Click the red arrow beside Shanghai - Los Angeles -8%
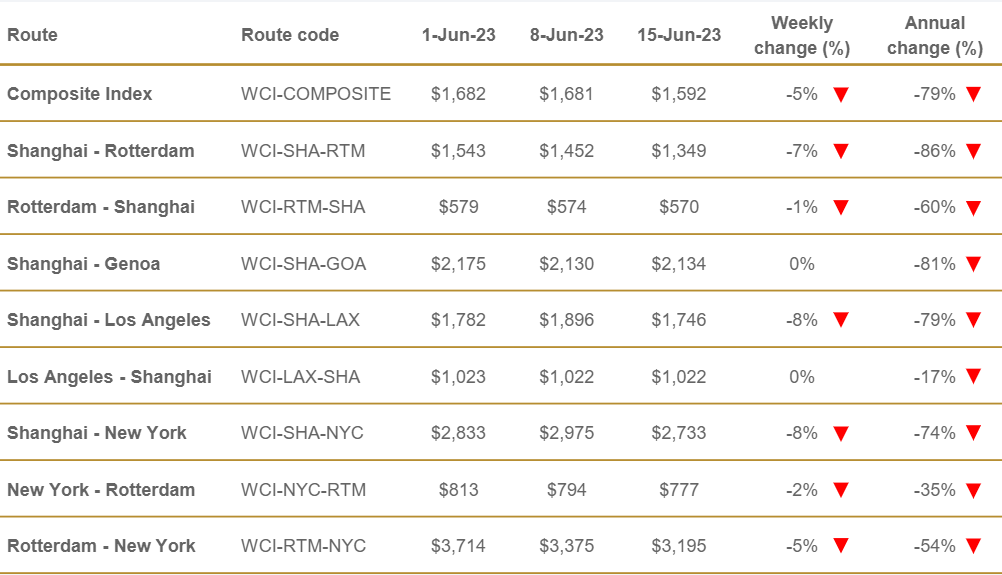This screenshot has height=575, width=1002. tap(840, 320)
